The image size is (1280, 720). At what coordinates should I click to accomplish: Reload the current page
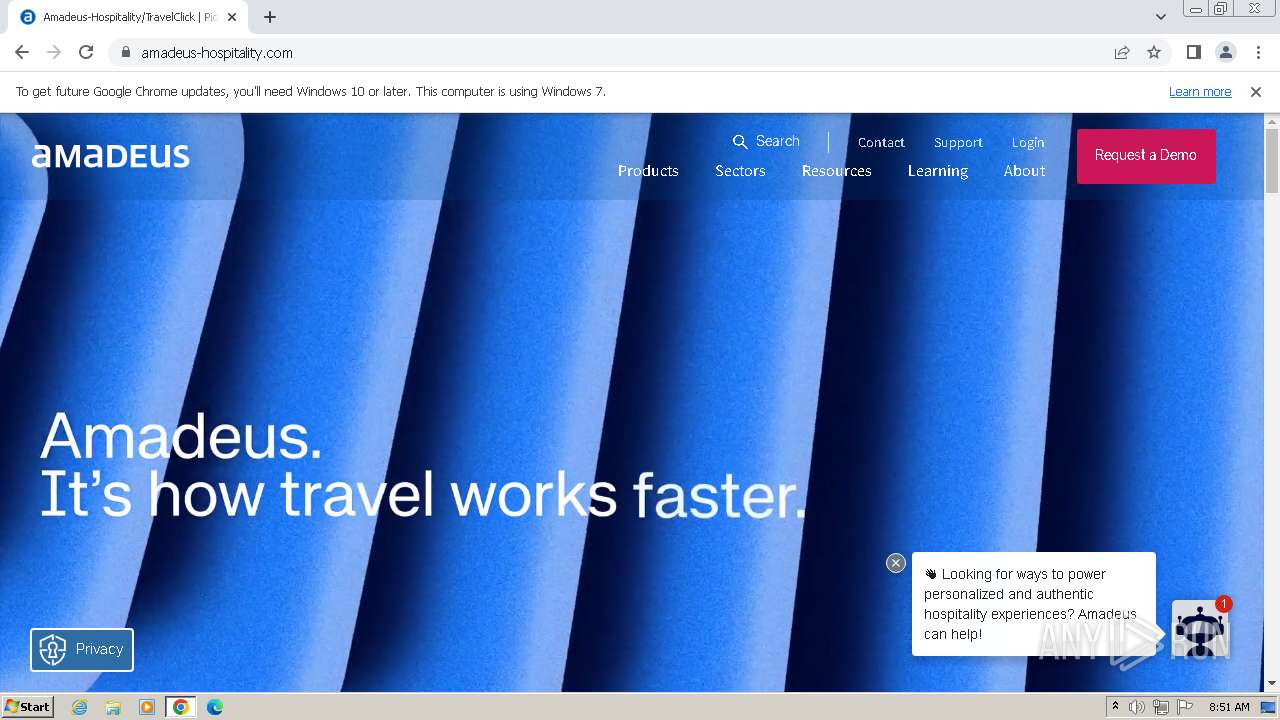(86, 52)
